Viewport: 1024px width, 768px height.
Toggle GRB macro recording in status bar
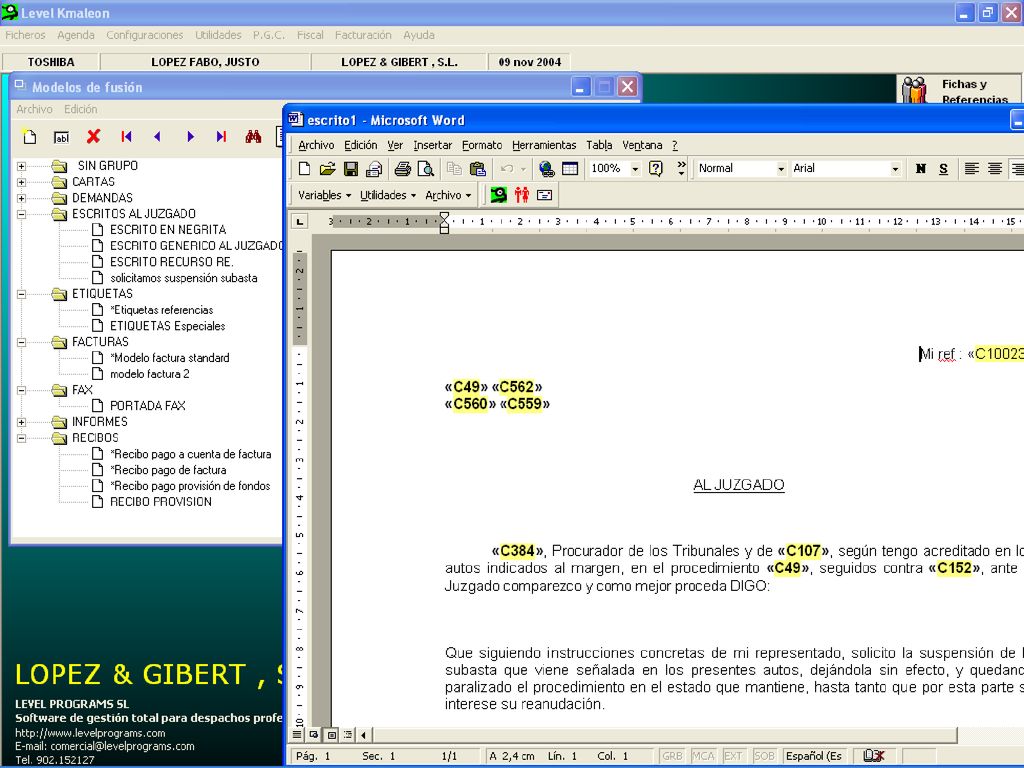(673, 756)
